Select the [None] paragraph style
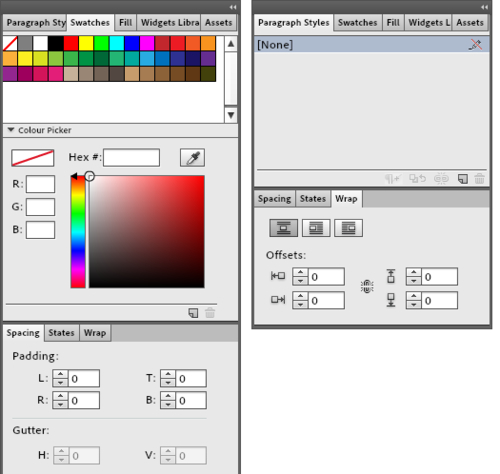Image resolution: width=500 pixels, height=474 pixels. click(372, 45)
